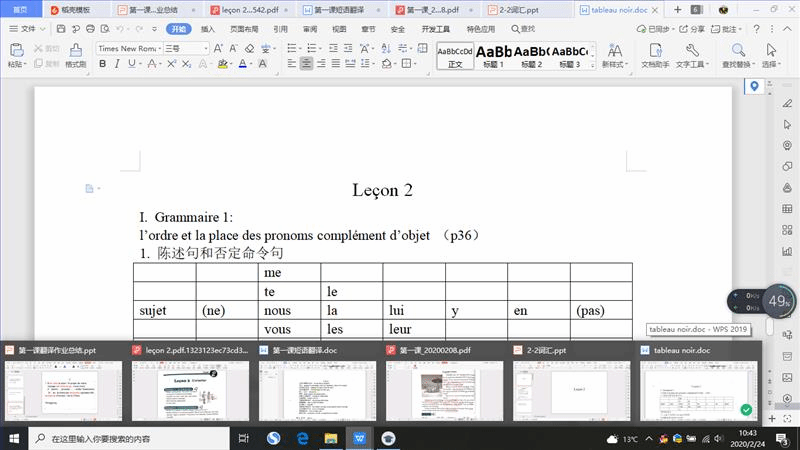
Task: Apply the 标题 1 heading style
Action: [494, 55]
